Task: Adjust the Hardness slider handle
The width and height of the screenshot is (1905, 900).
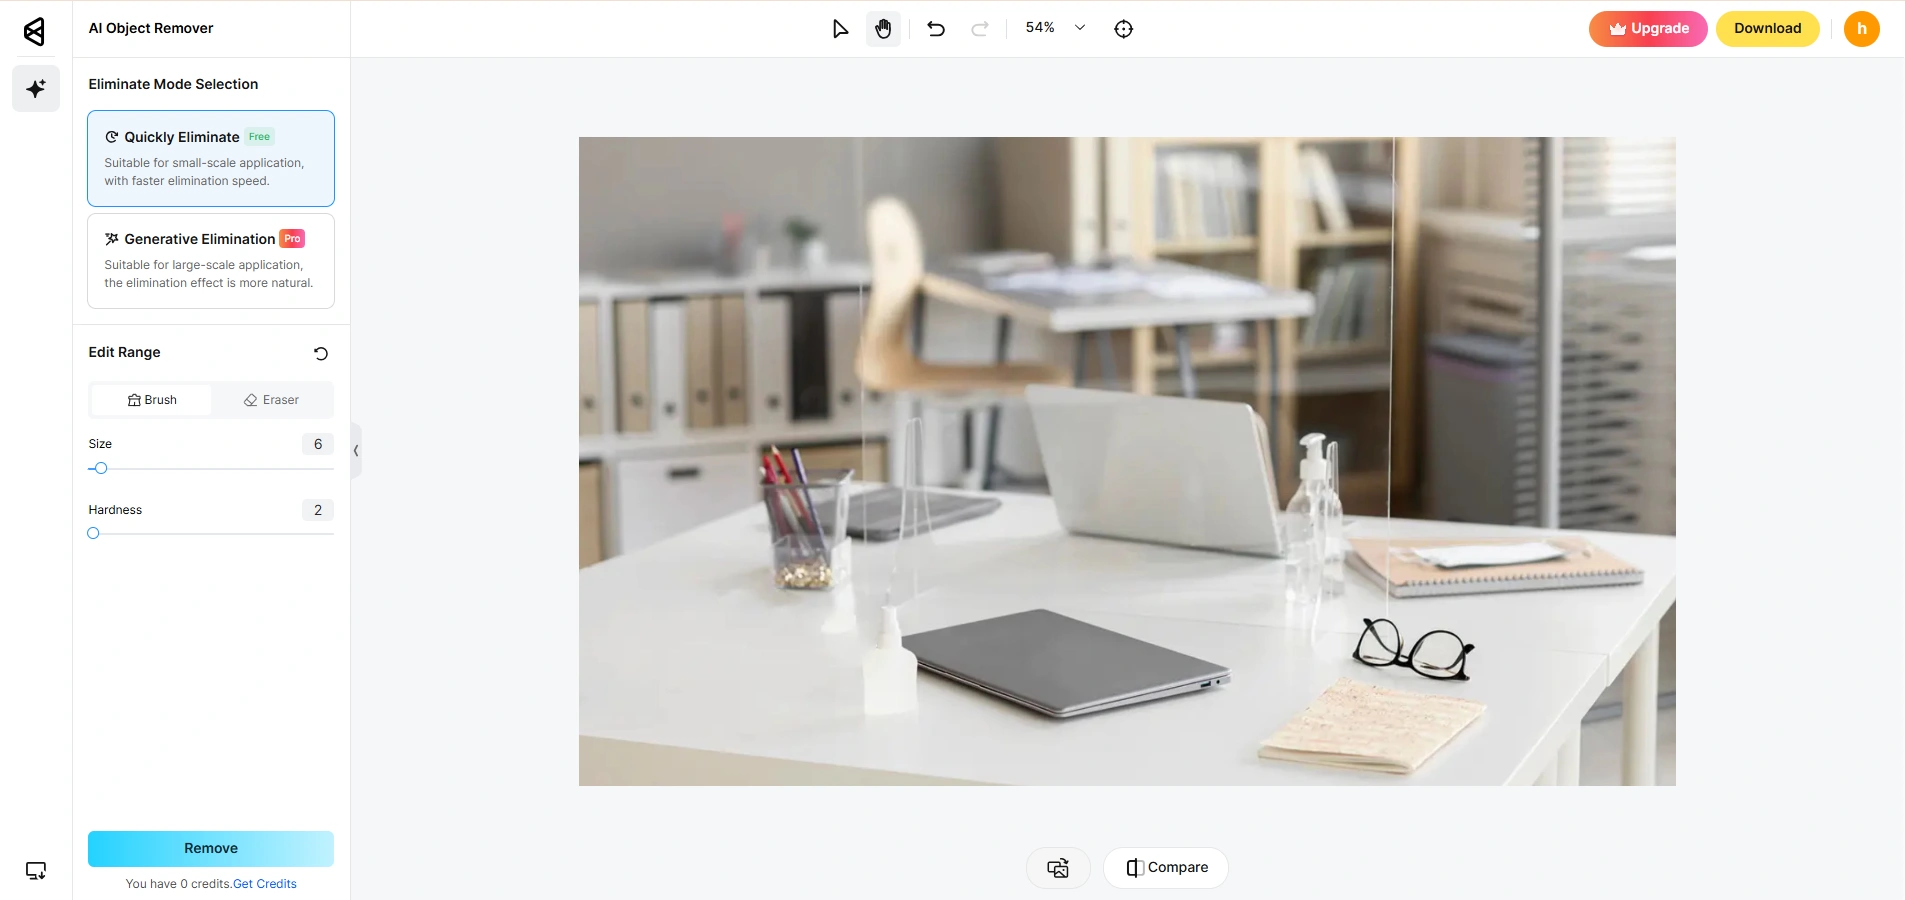Action: pos(94,533)
